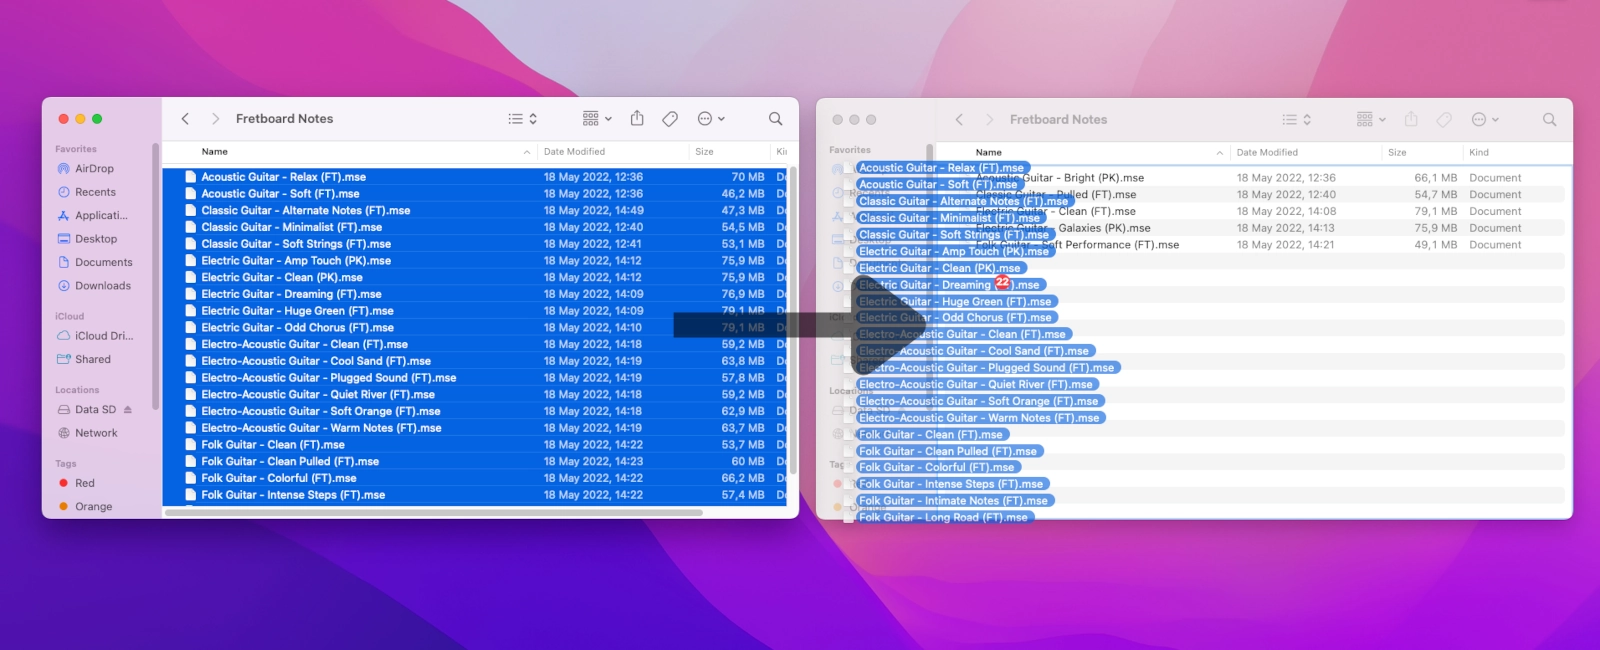The image size is (1600, 650).
Task: Select Recents in the left sidebar
Action: (x=95, y=192)
